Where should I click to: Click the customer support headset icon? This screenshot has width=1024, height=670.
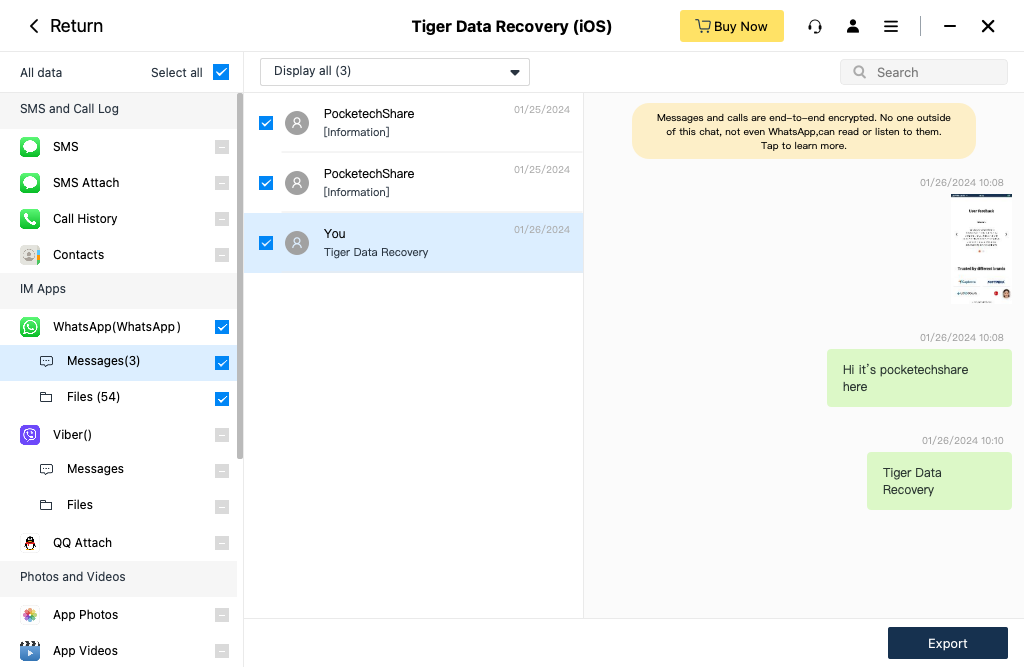(x=815, y=26)
